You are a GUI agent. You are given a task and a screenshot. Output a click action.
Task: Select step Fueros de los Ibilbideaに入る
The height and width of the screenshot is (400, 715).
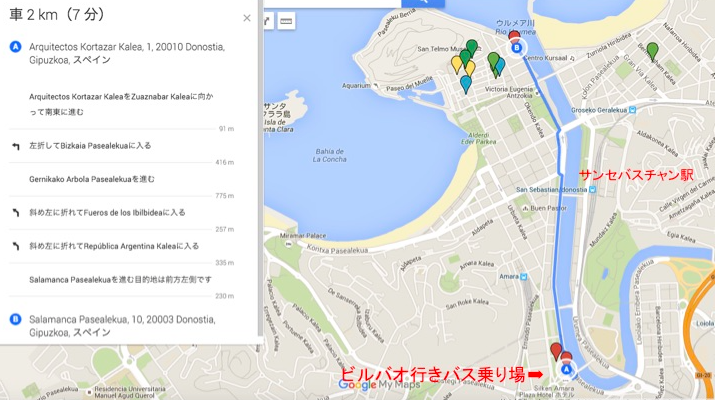107,213
